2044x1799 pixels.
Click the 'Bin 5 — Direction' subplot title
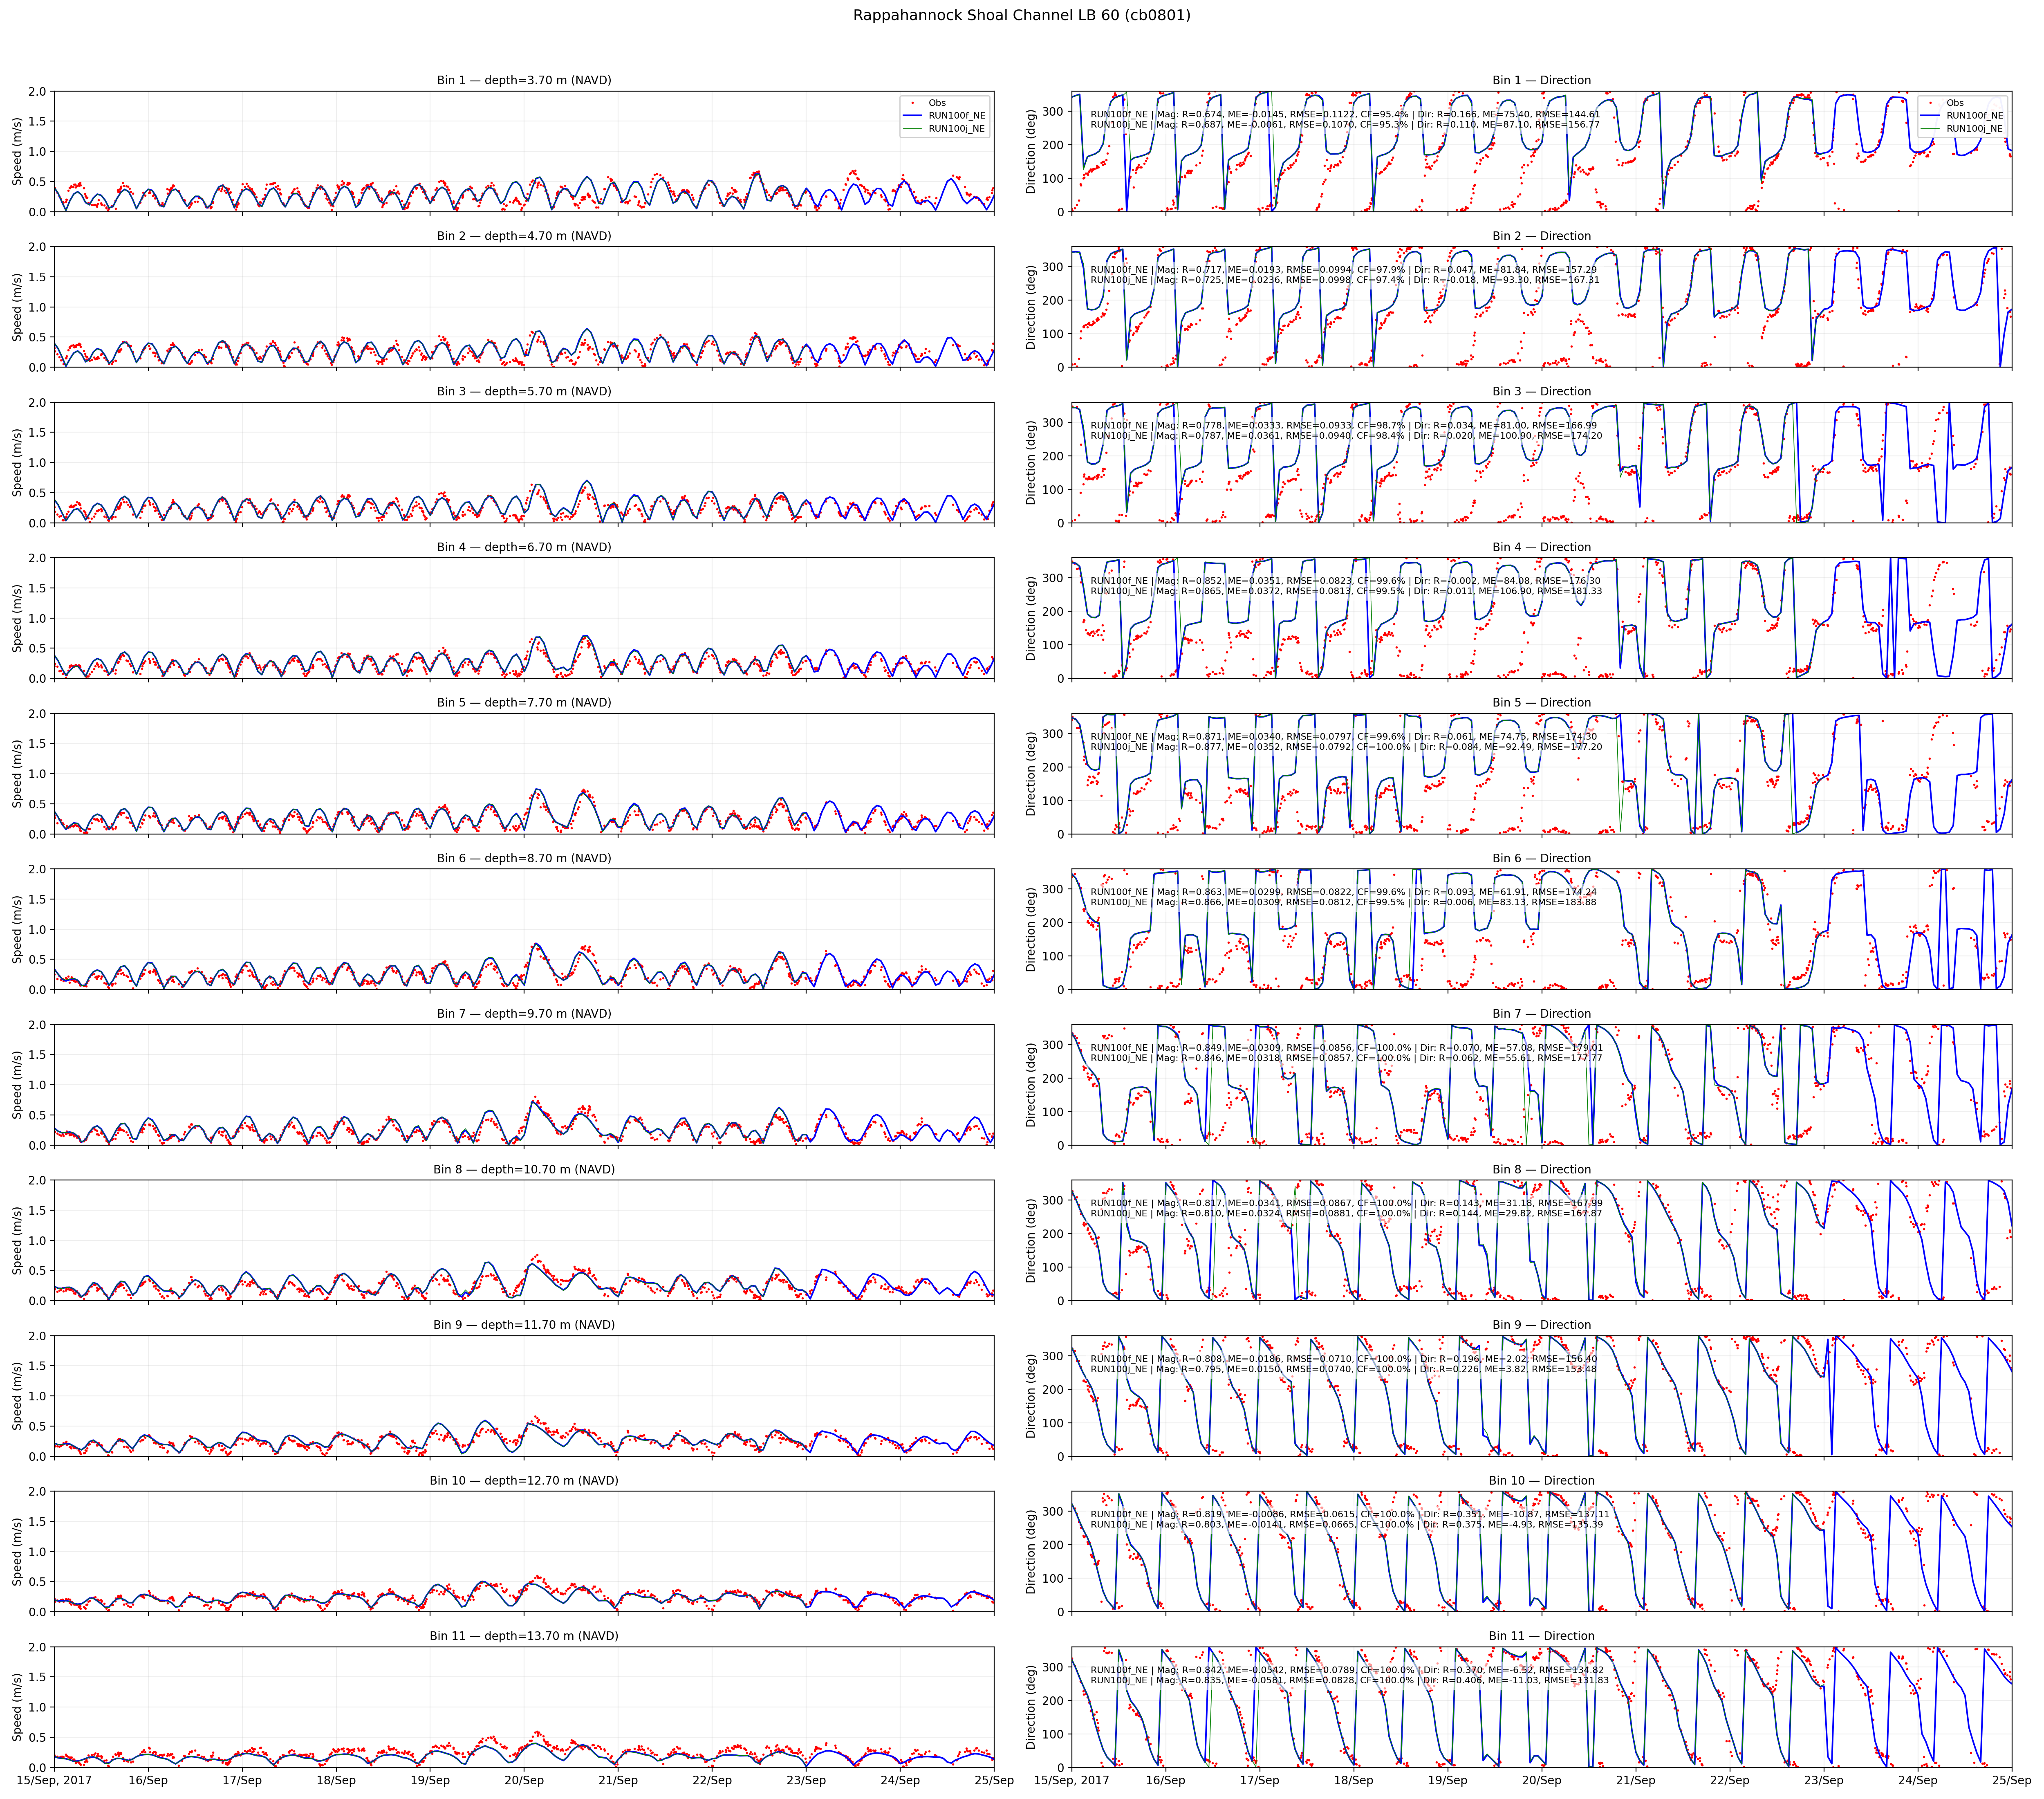(x=1542, y=702)
